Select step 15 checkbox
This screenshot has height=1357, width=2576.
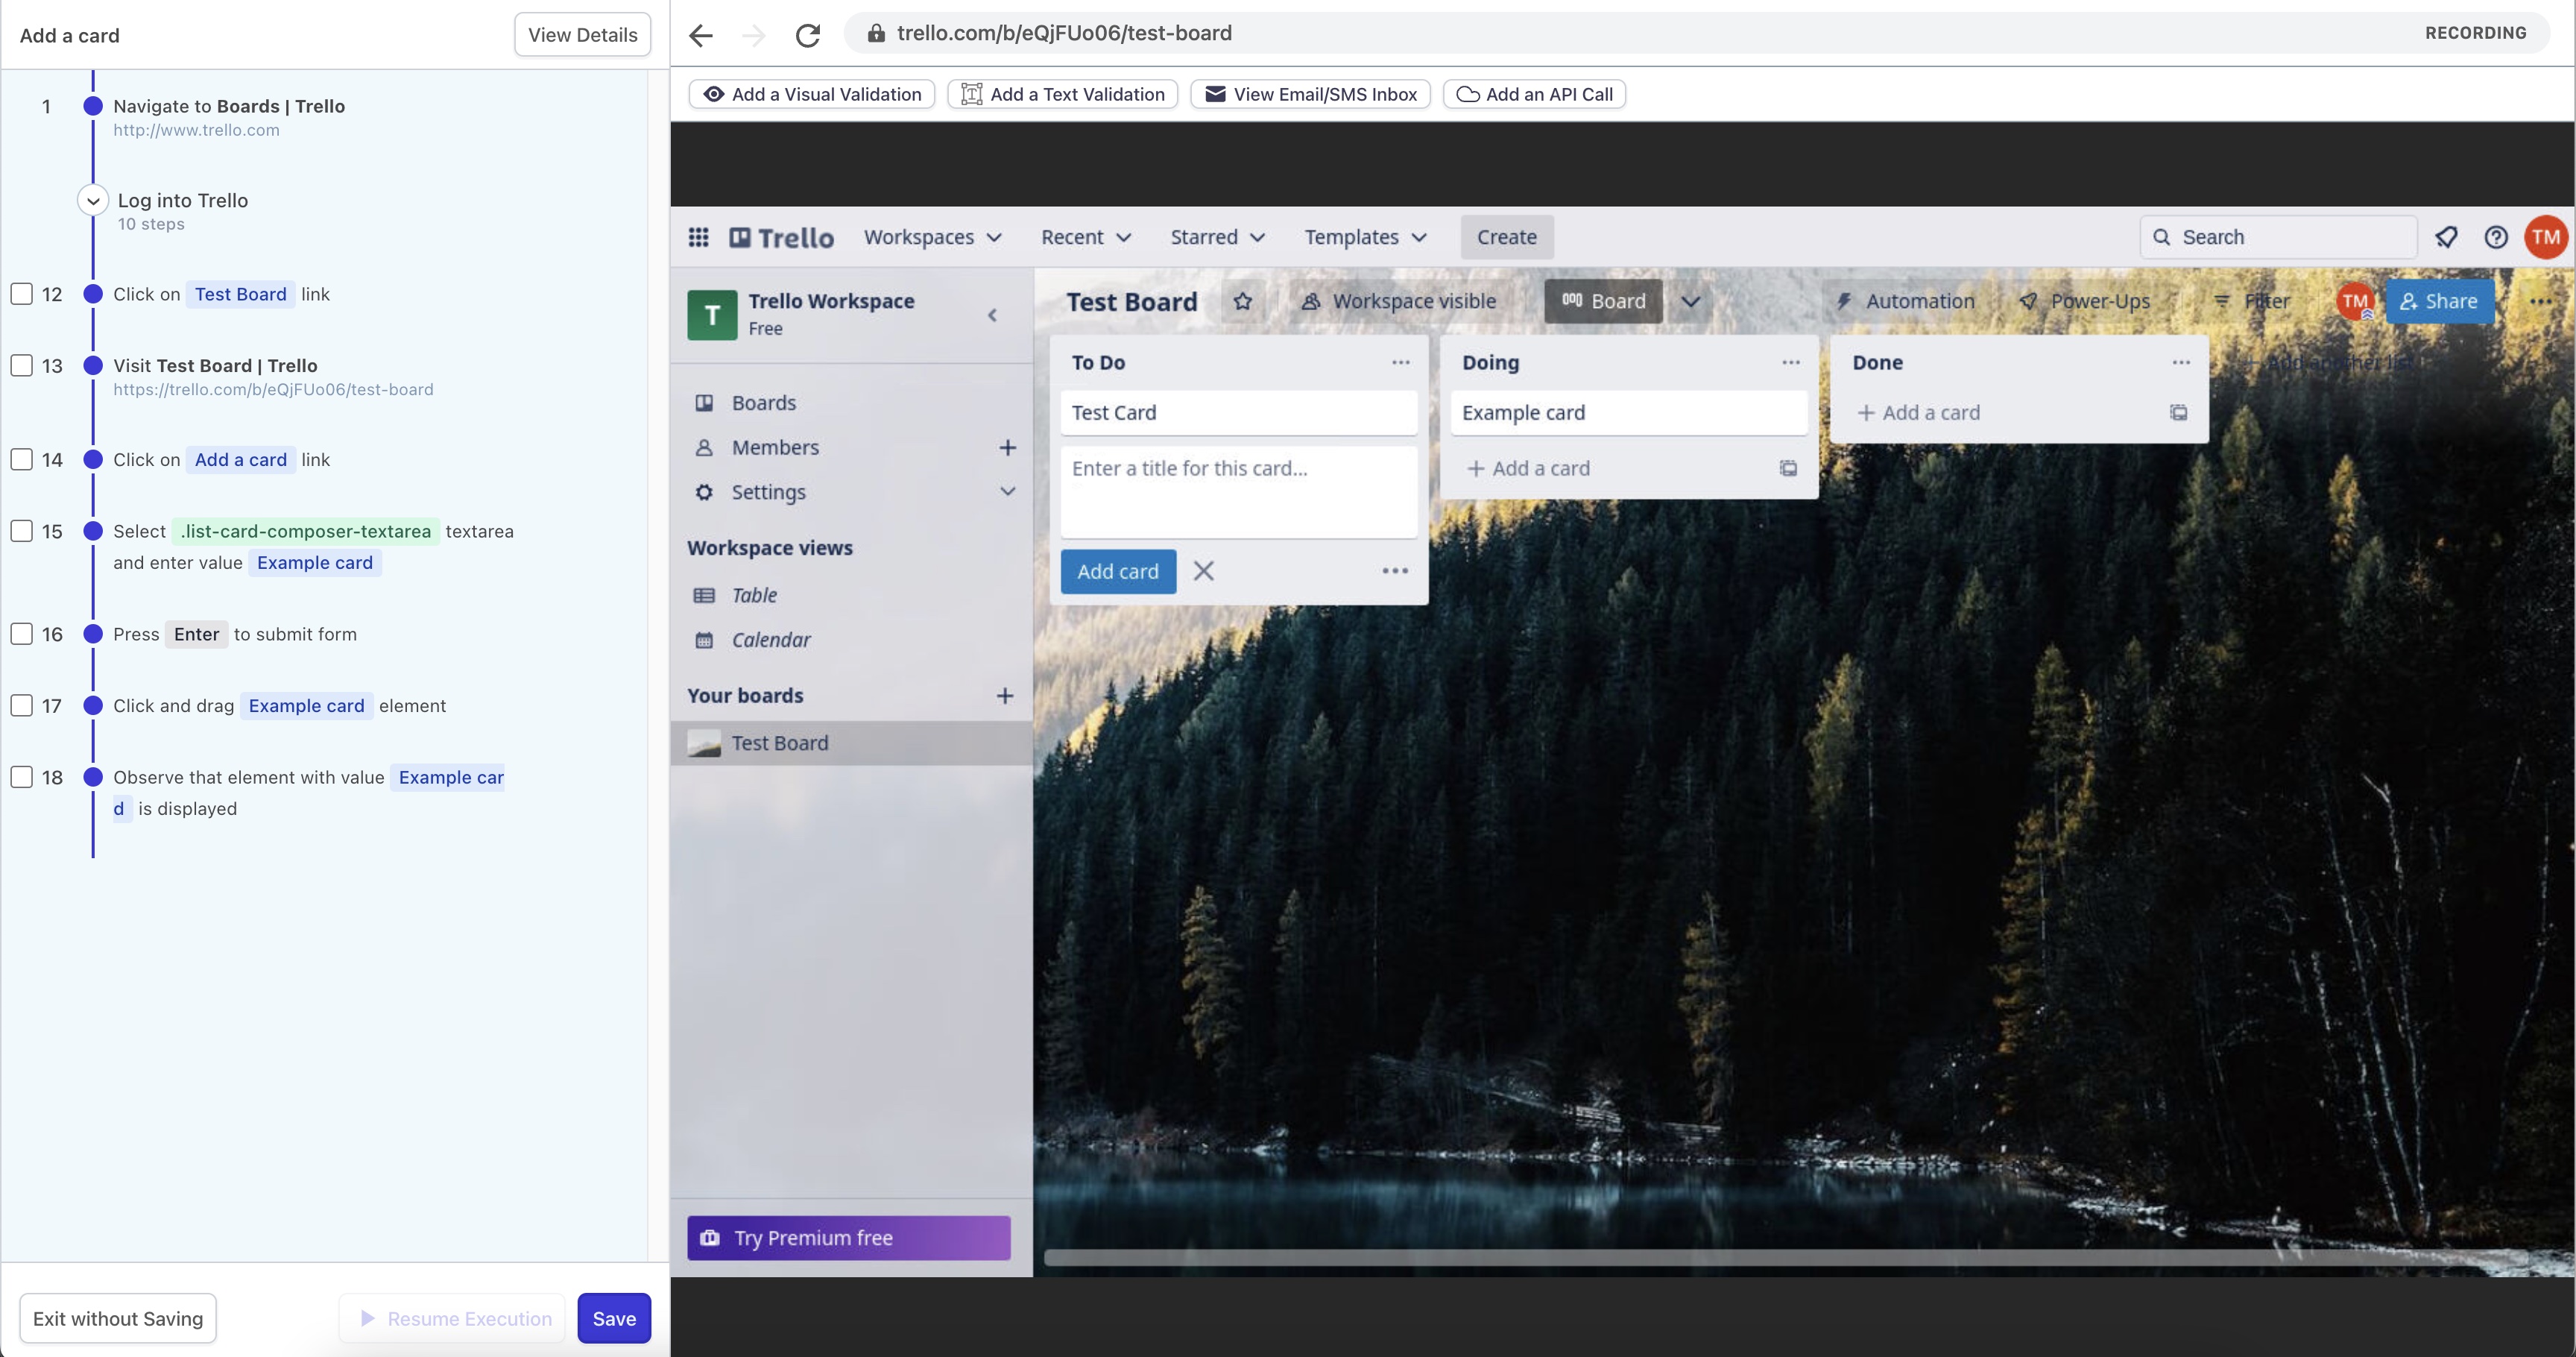coord(22,531)
